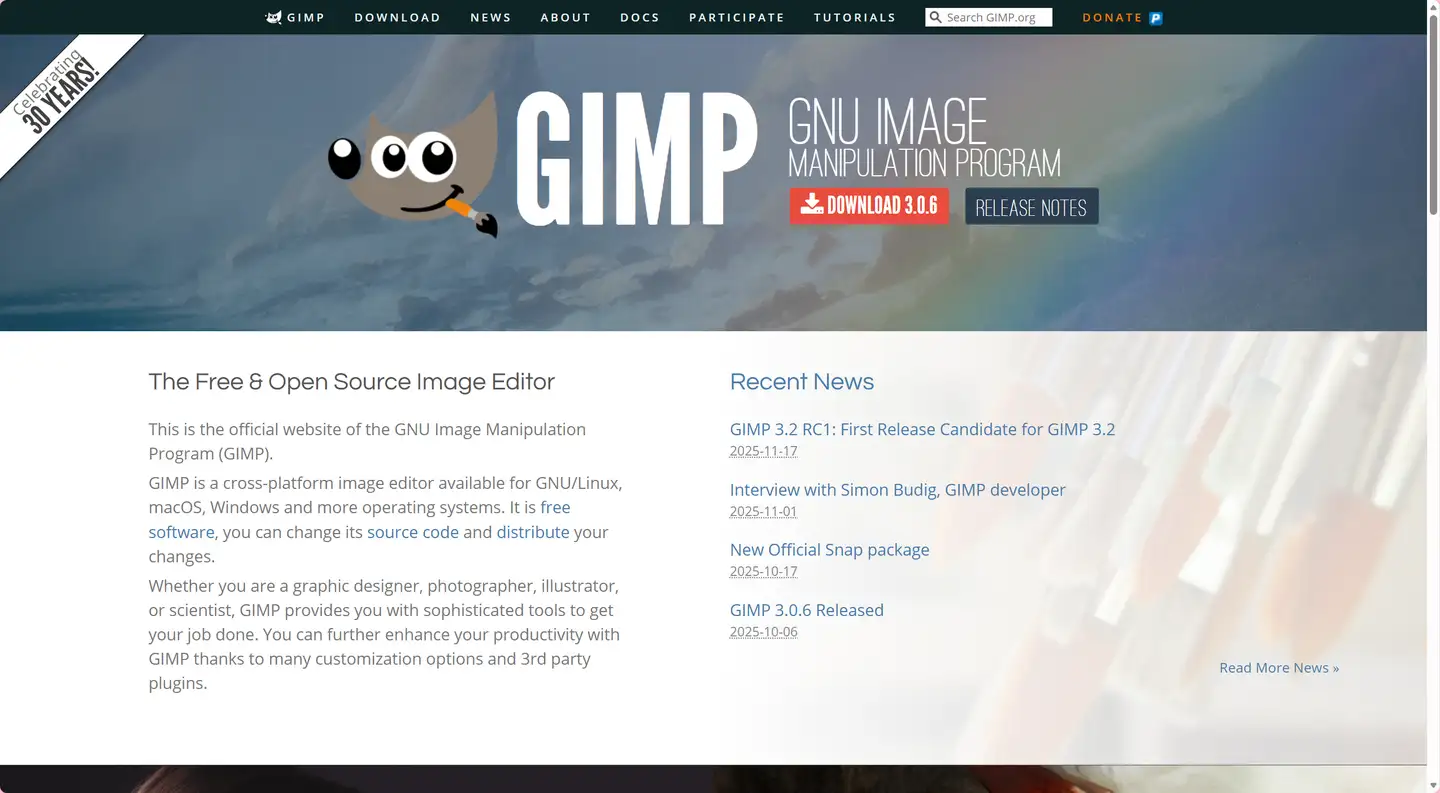Read the Interview with Simon Budig article
1440x793 pixels.
[x=898, y=489]
